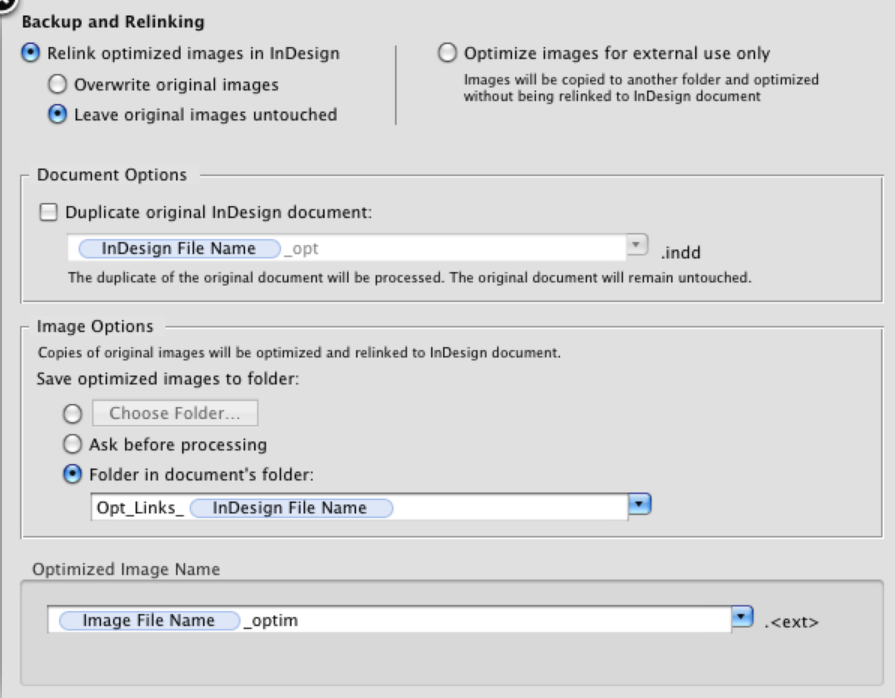Image resolution: width=895 pixels, height=698 pixels.
Task: Select Leave original images untouched
Action: point(57,115)
